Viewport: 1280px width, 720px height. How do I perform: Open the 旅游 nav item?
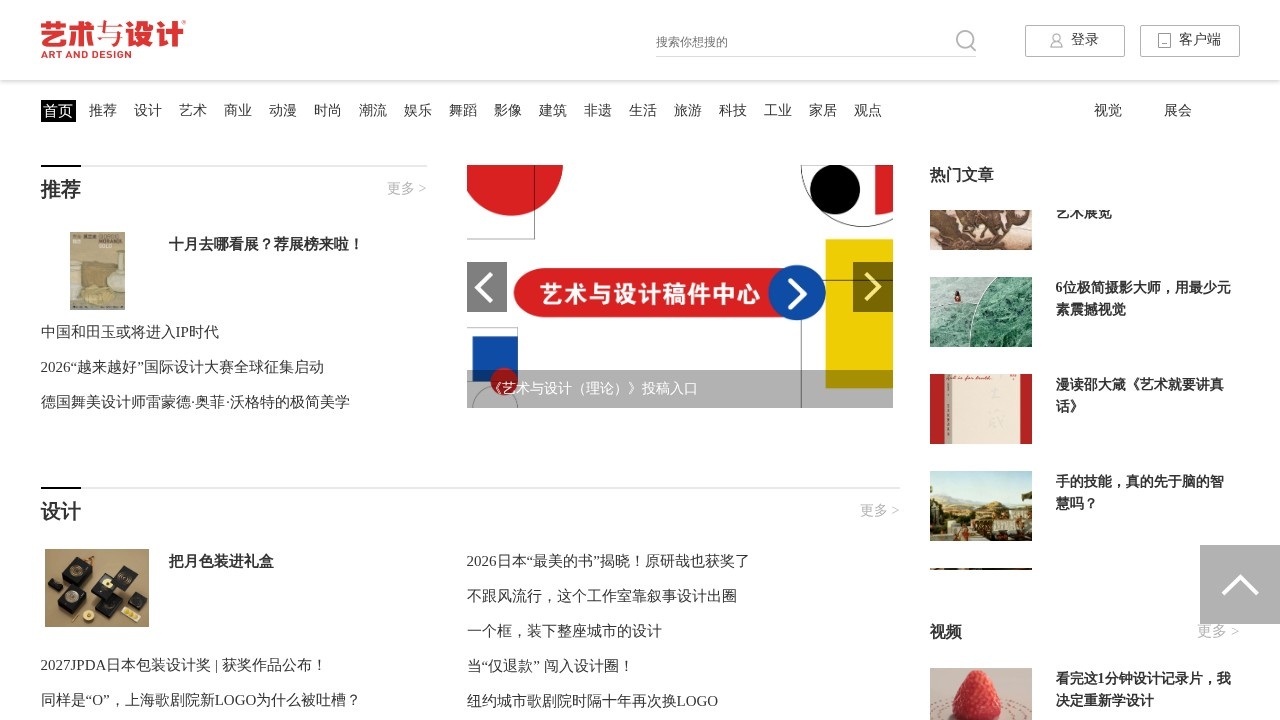click(x=688, y=111)
